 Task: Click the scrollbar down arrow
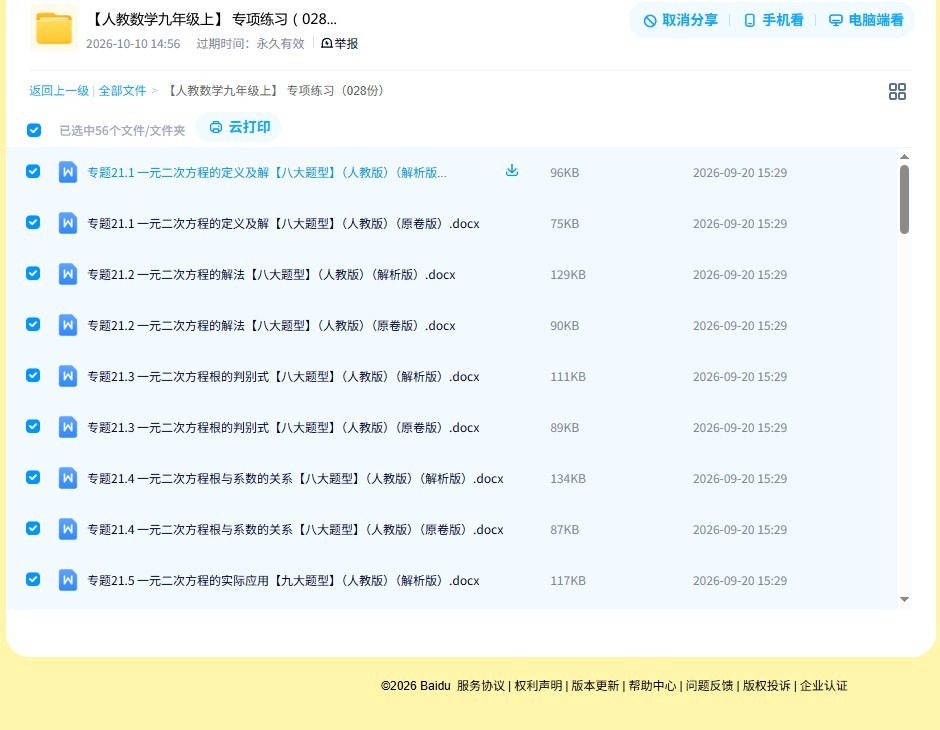point(905,599)
